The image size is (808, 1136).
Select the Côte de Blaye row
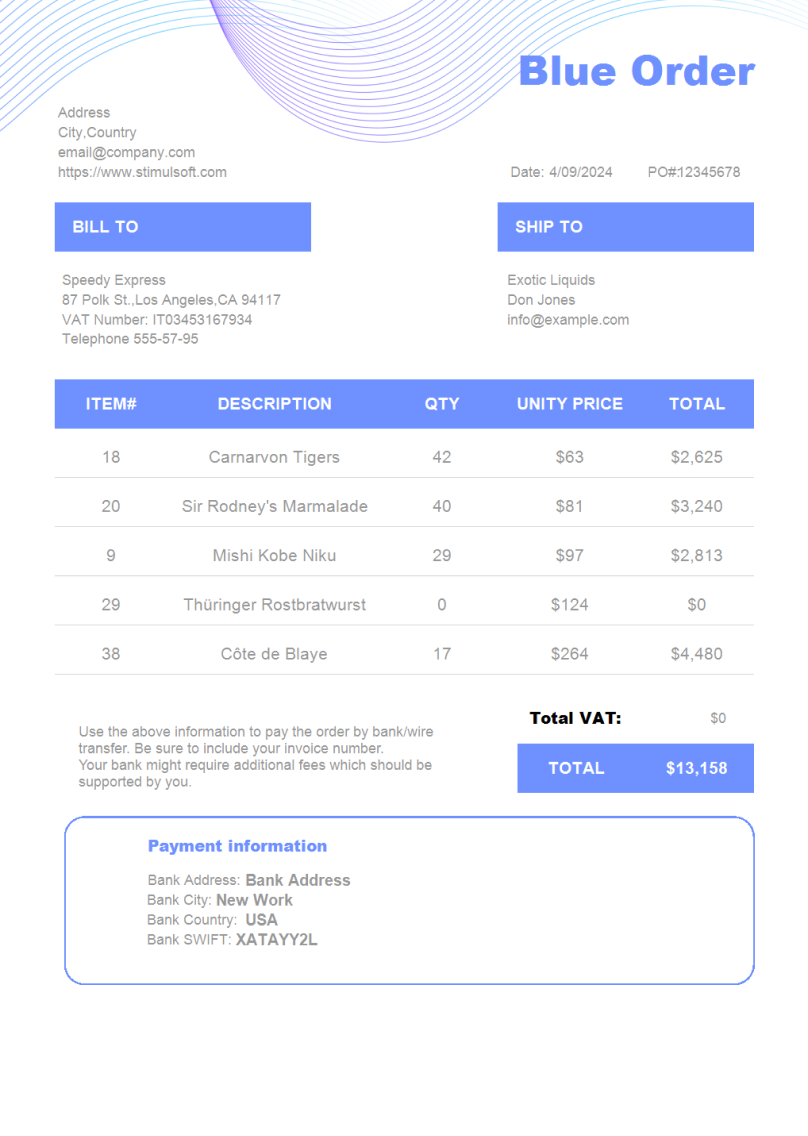point(274,654)
